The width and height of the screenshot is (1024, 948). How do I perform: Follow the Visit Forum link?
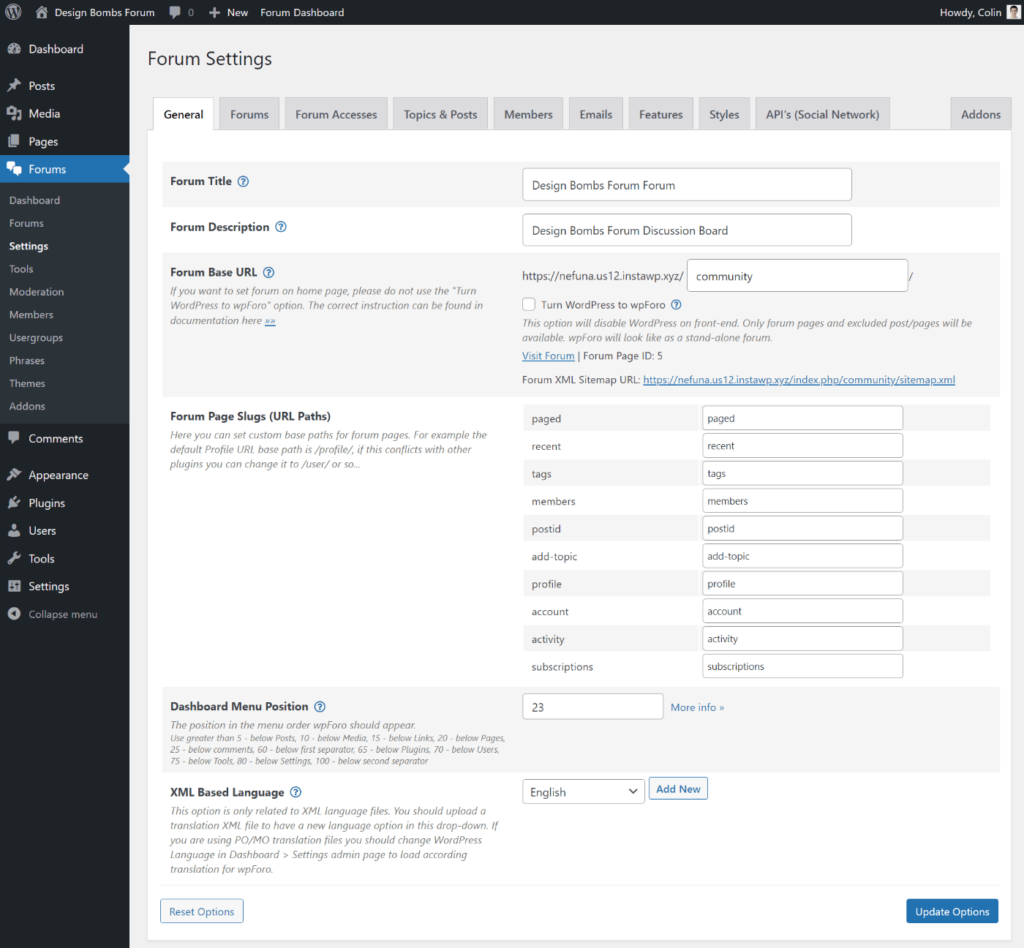tap(548, 356)
